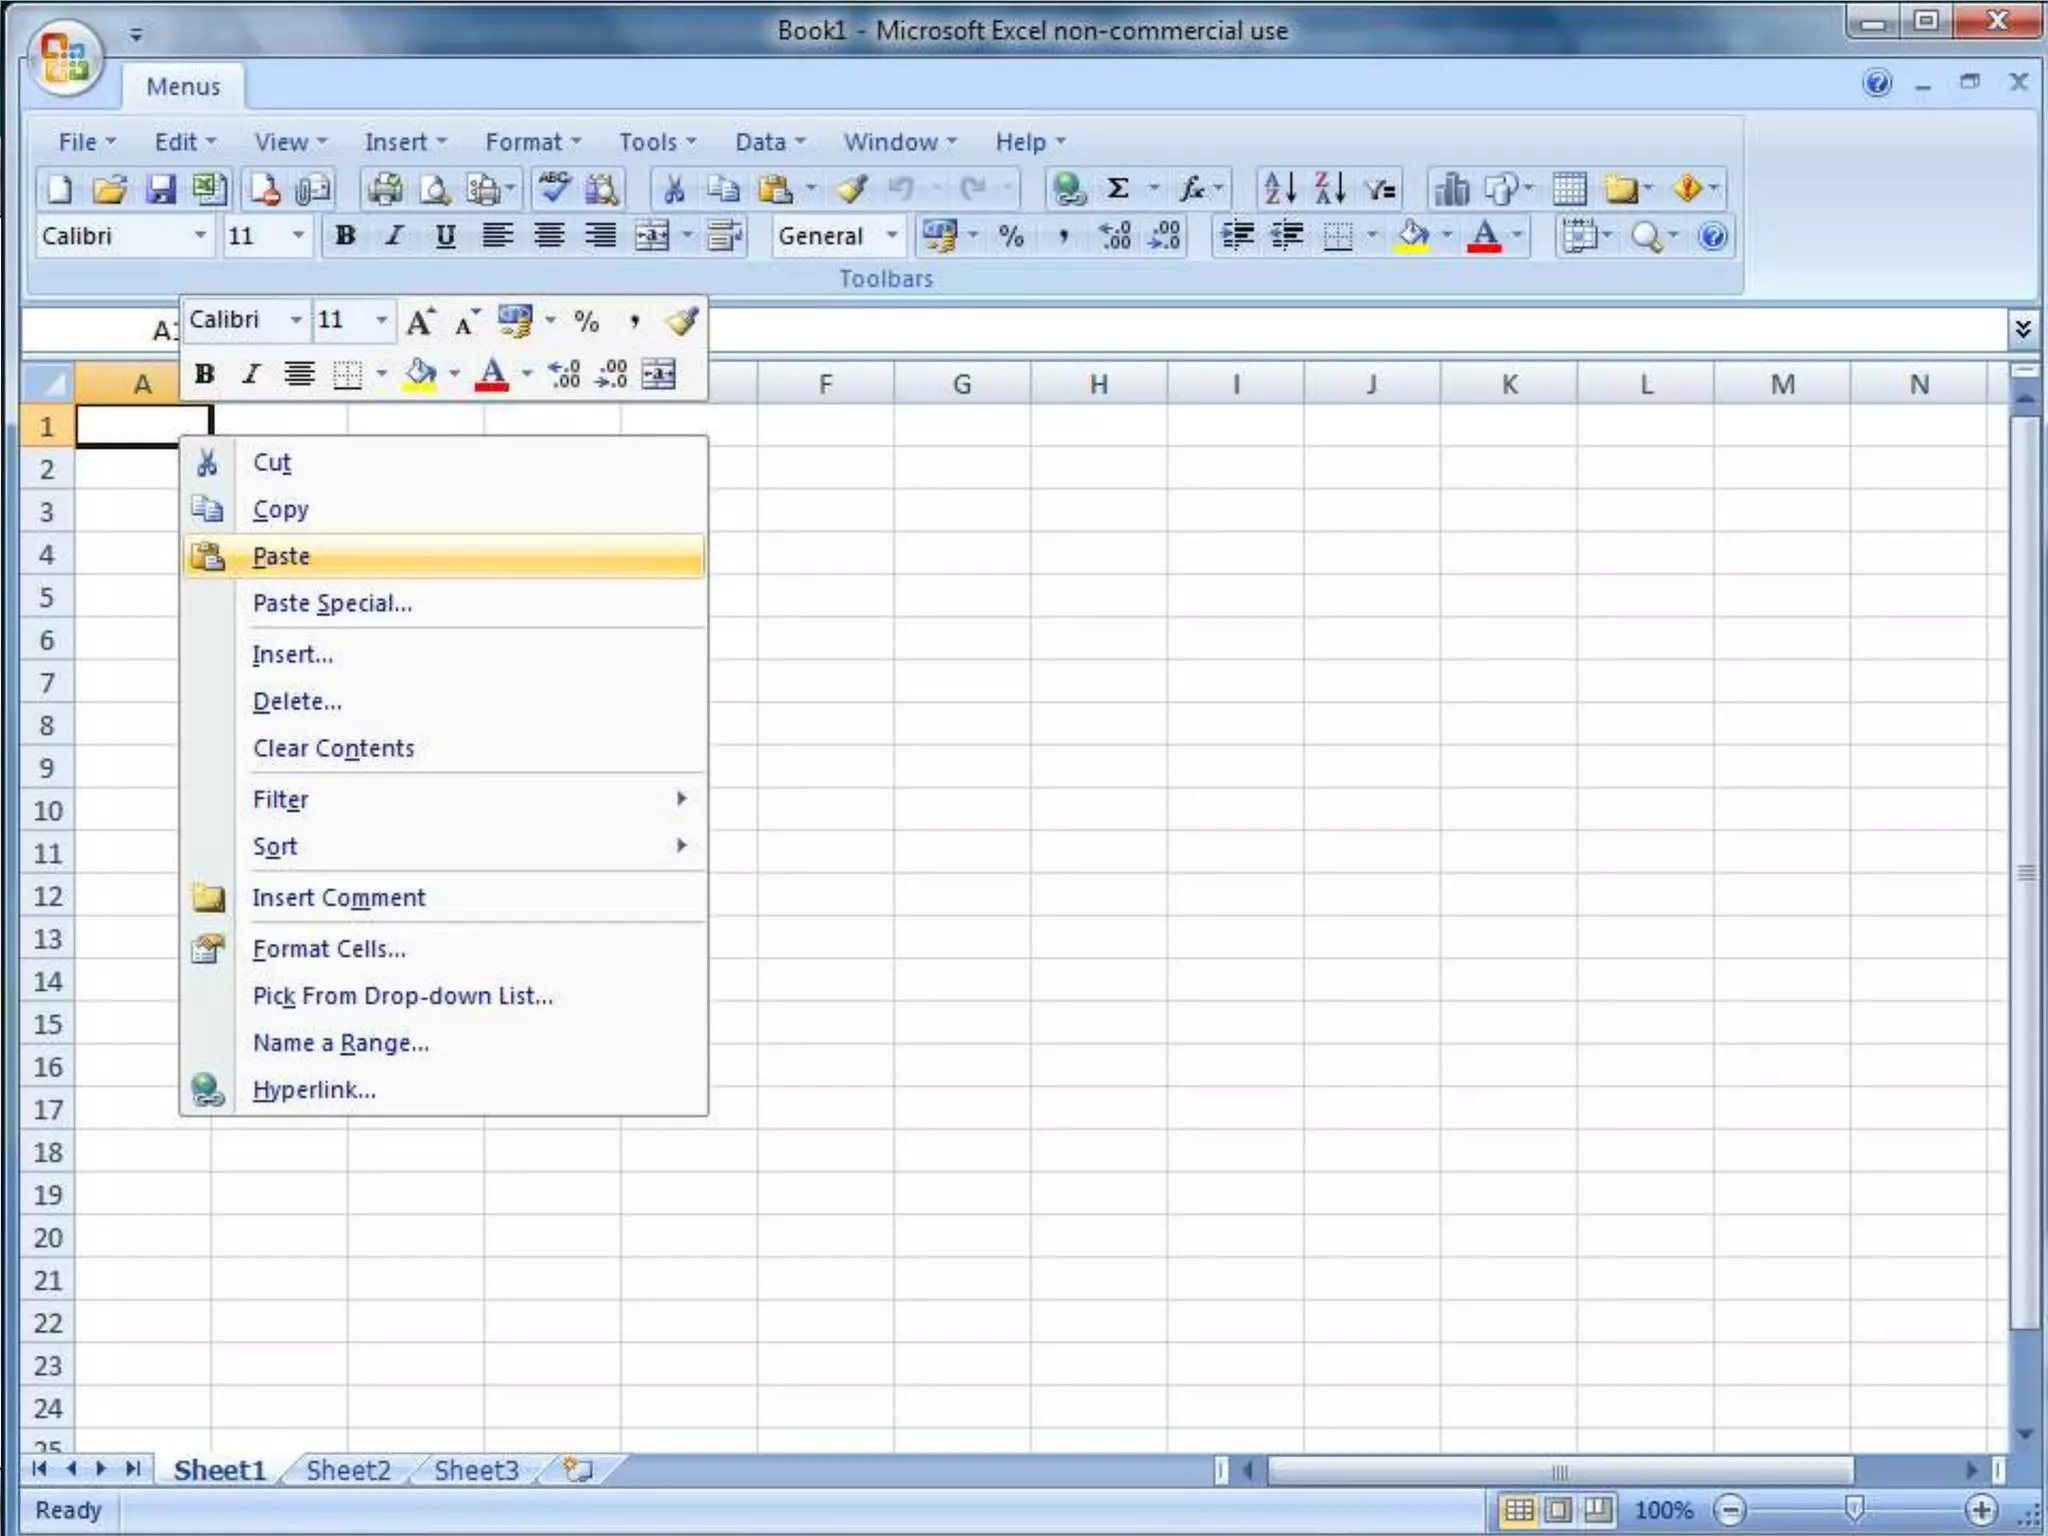
Task: Toggle Italic in the mini toolbar
Action: tap(250, 375)
